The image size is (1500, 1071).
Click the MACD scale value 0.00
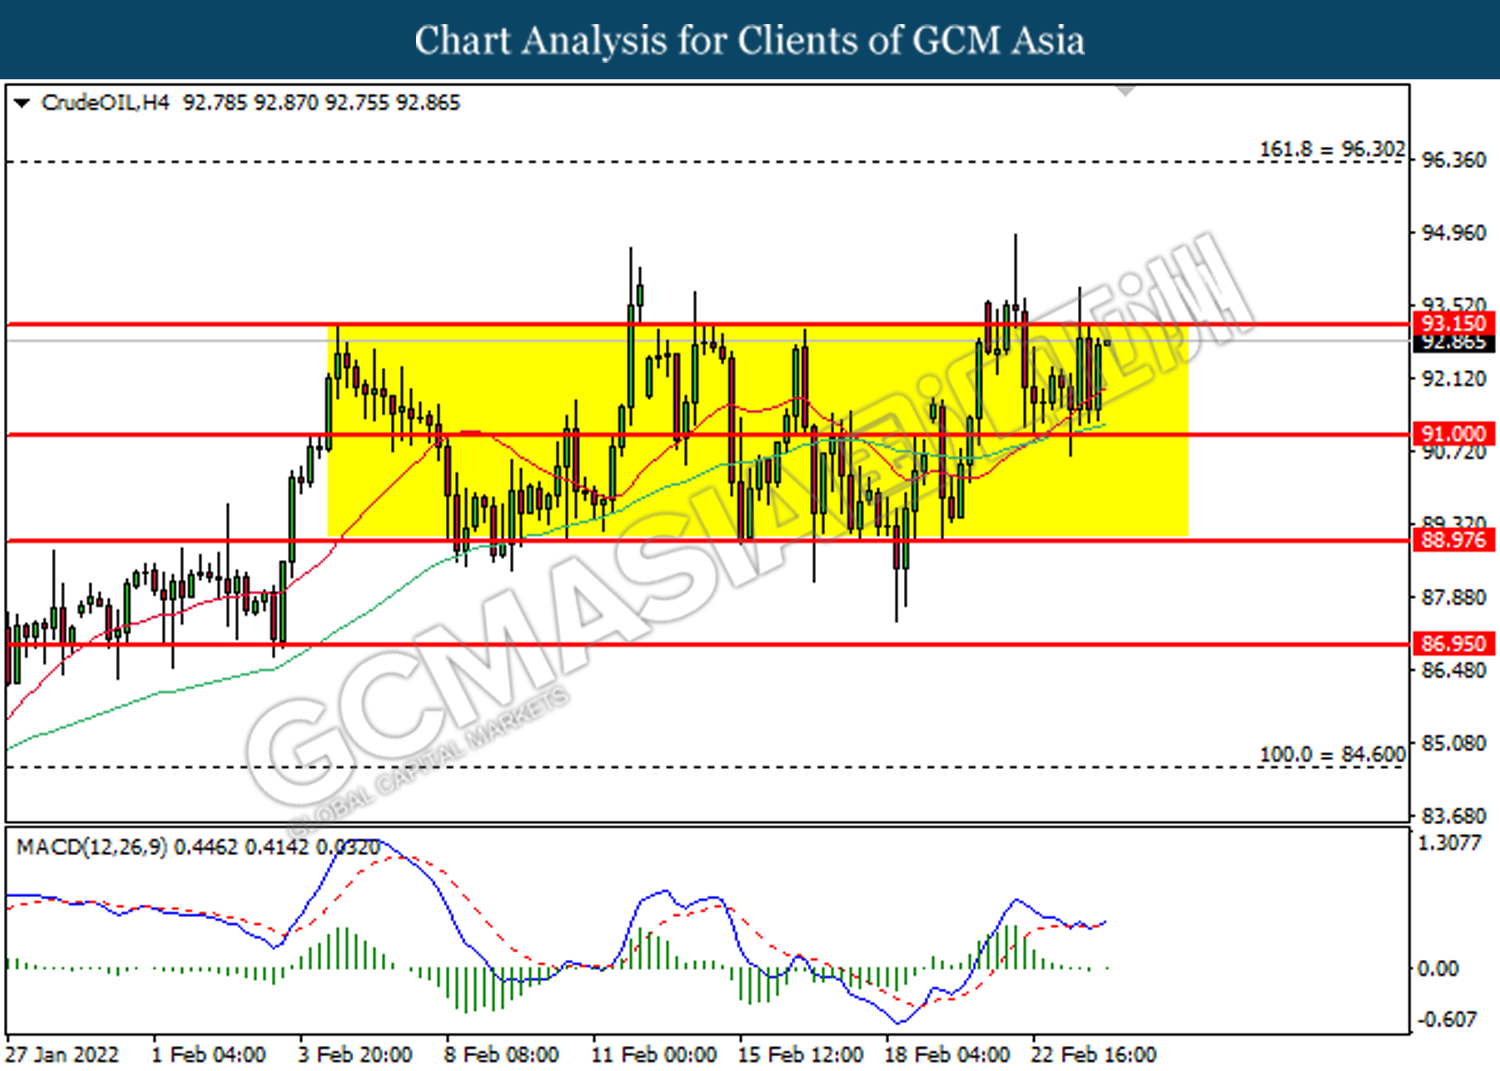click(1439, 968)
